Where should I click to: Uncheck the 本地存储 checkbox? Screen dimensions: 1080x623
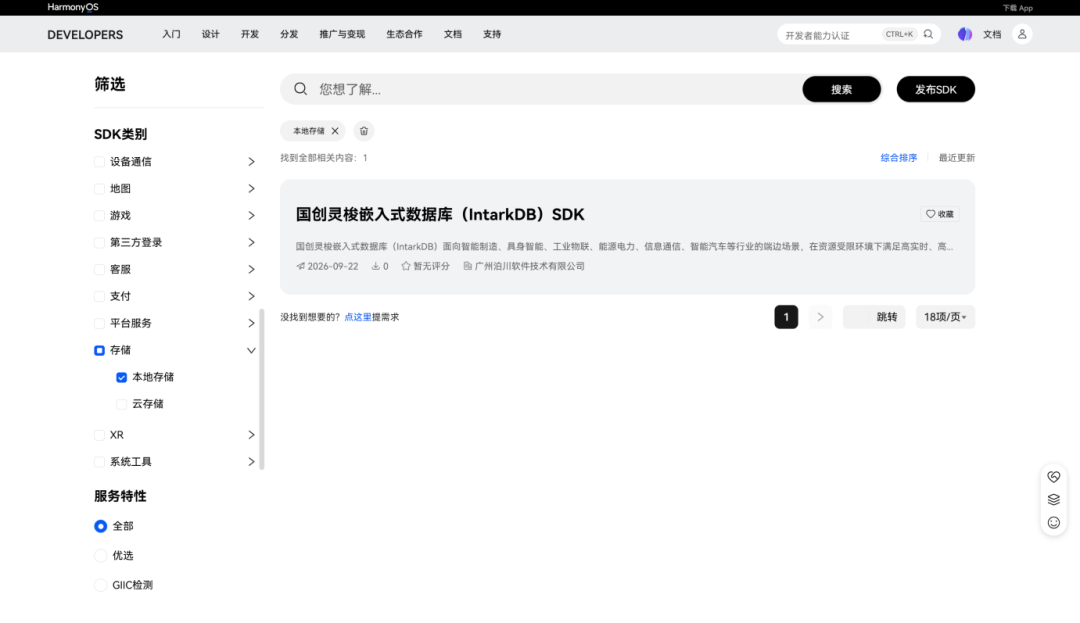121,377
